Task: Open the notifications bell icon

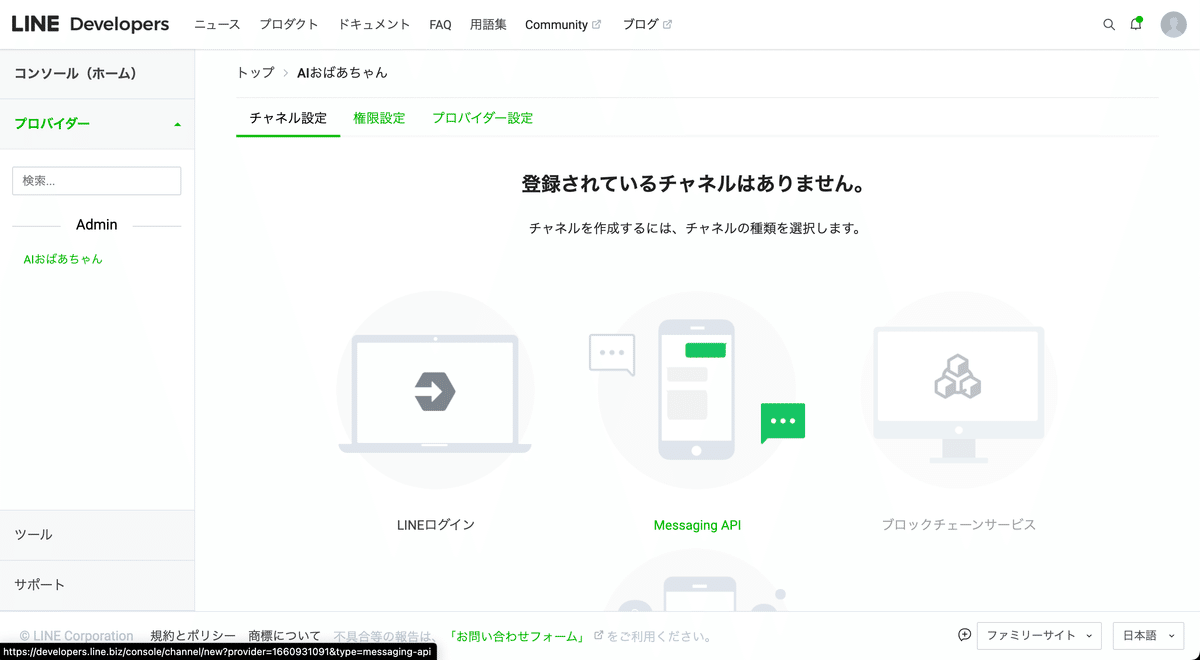Action: [1136, 24]
